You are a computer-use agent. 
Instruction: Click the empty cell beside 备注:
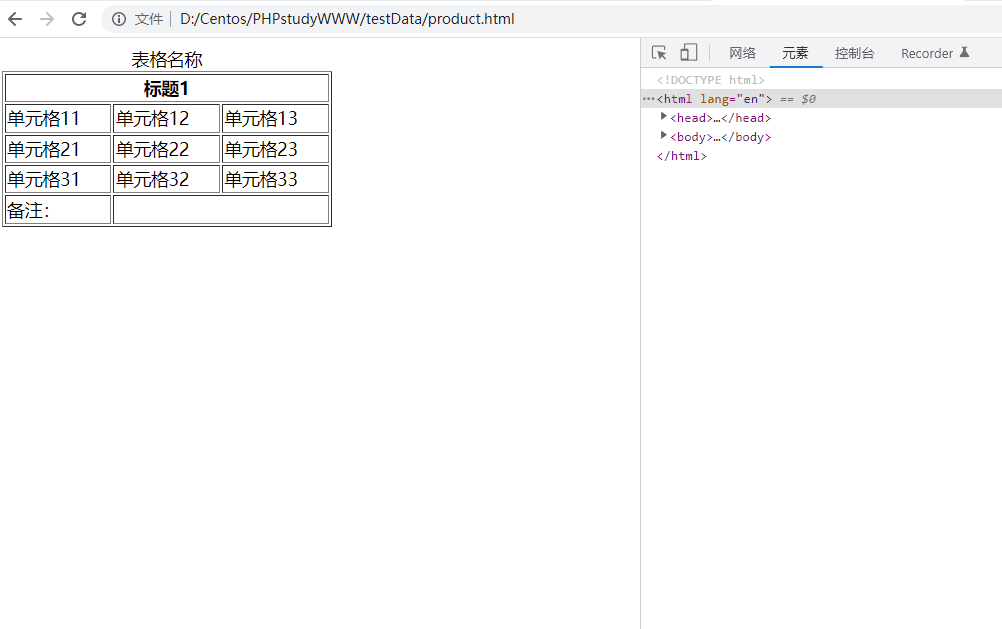tap(221, 210)
